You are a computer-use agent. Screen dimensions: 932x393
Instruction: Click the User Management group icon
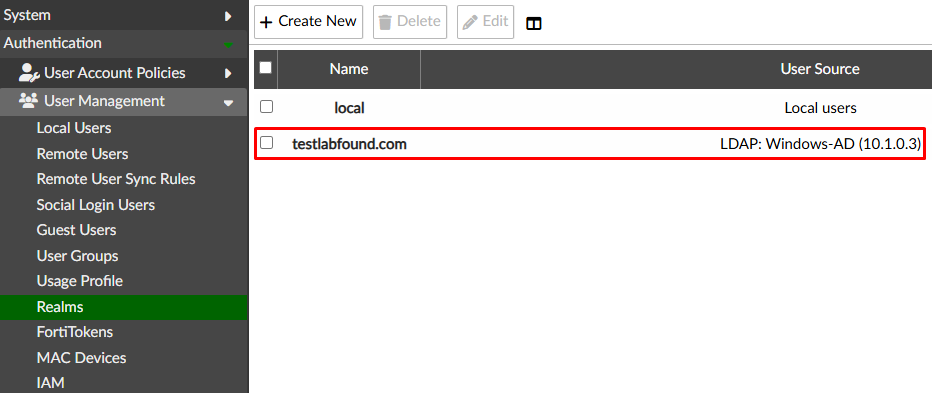[x=29, y=100]
